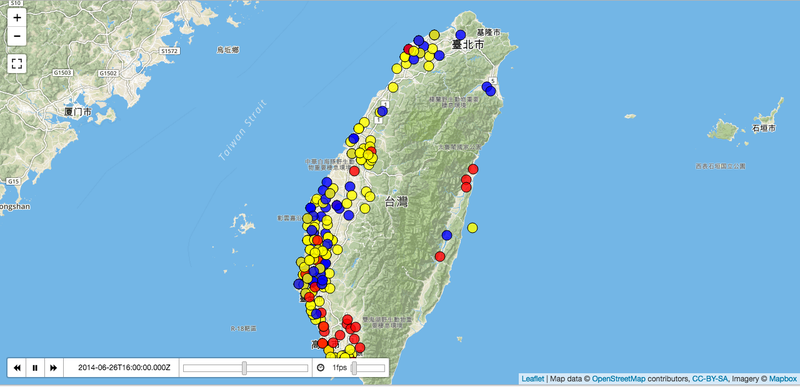800x387 pixels.
Task: Click the clock speed icon
Action: click(x=320, y=368)
